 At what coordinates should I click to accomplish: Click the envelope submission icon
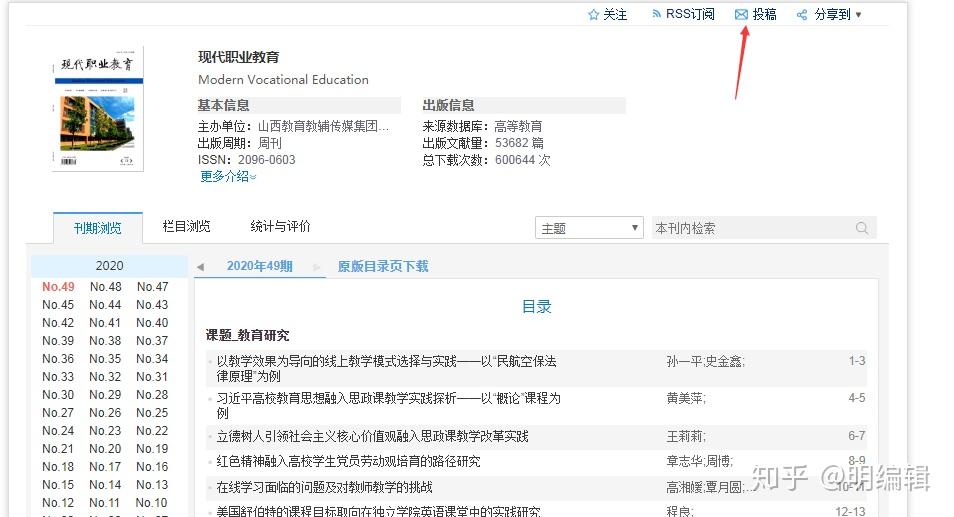(x=741, y=15)
